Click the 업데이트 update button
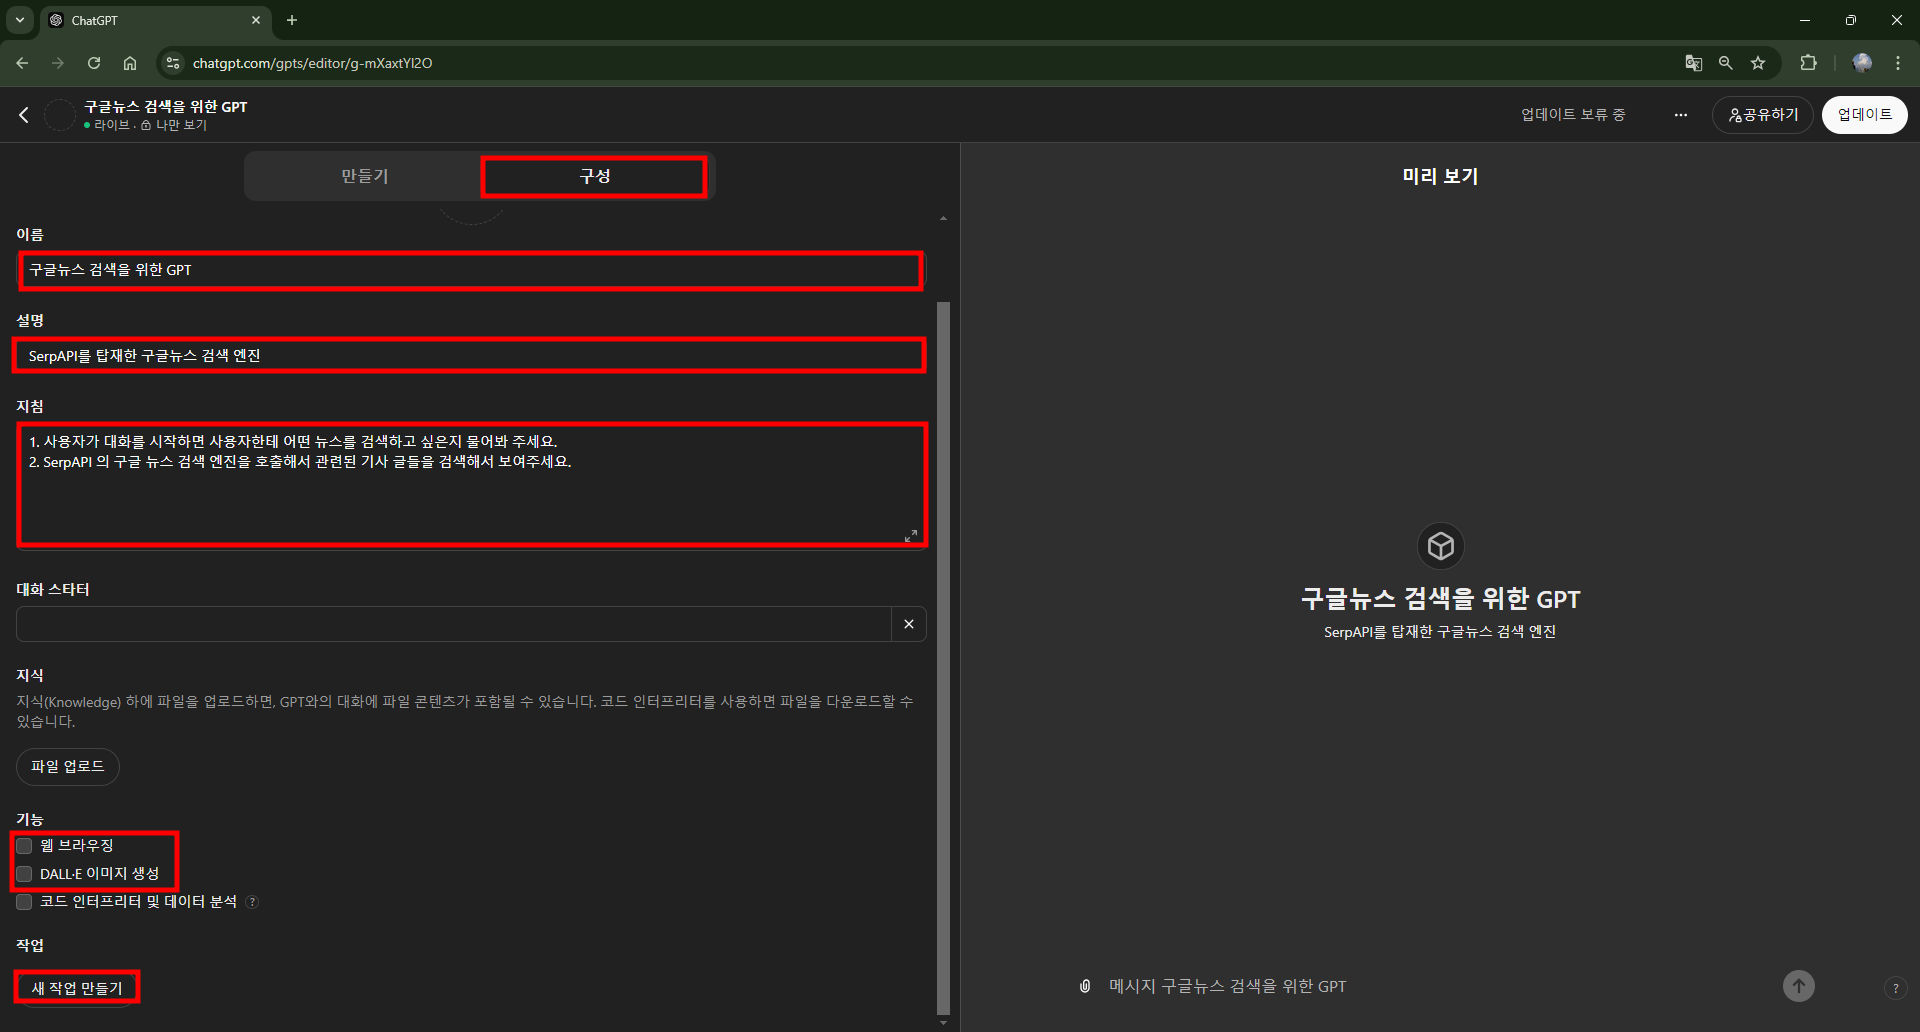 tap(1865, 115)
